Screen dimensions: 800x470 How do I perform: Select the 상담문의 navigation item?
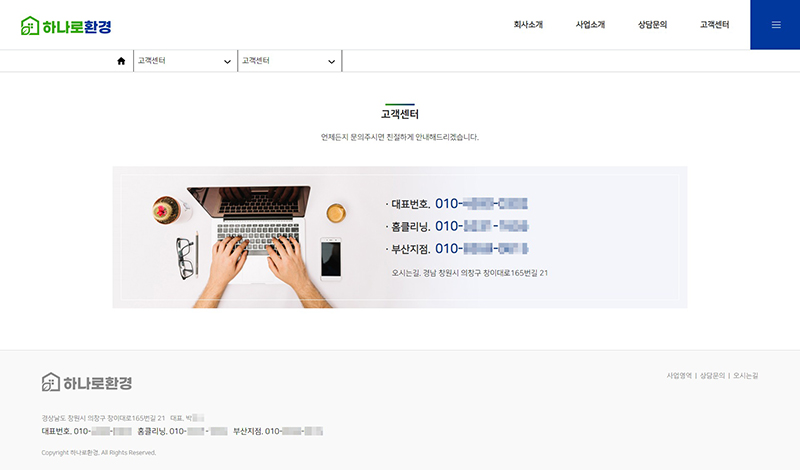[653, 24]
